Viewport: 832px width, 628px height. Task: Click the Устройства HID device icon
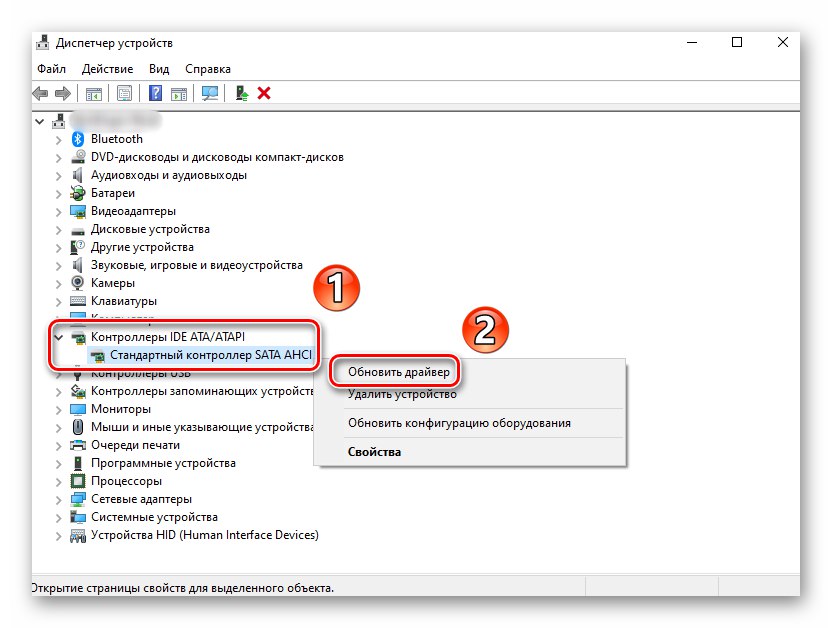pyautogui.click(x=78, y=535)
